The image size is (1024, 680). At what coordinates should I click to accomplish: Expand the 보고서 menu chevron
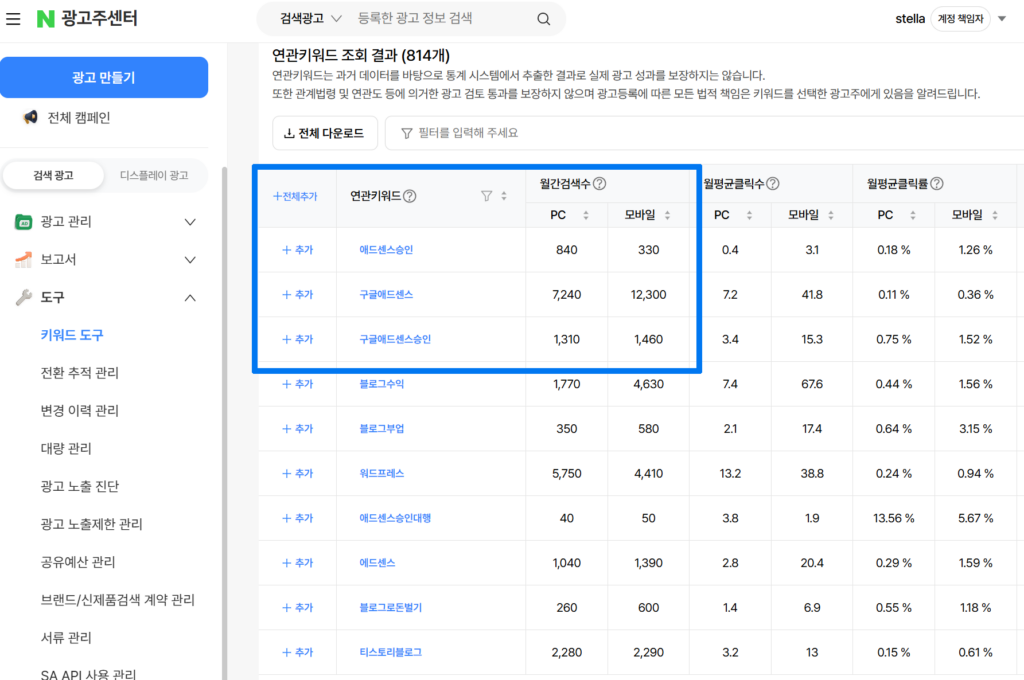pos(190,260)
